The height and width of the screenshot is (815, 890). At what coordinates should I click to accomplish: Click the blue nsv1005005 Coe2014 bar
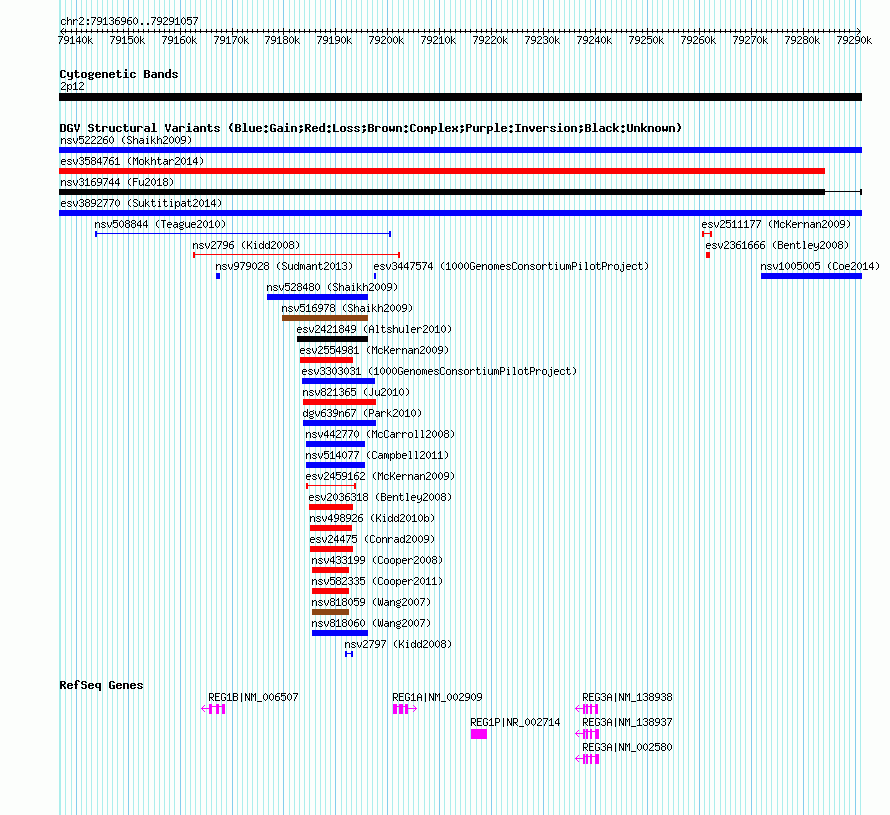pos(812,276)
